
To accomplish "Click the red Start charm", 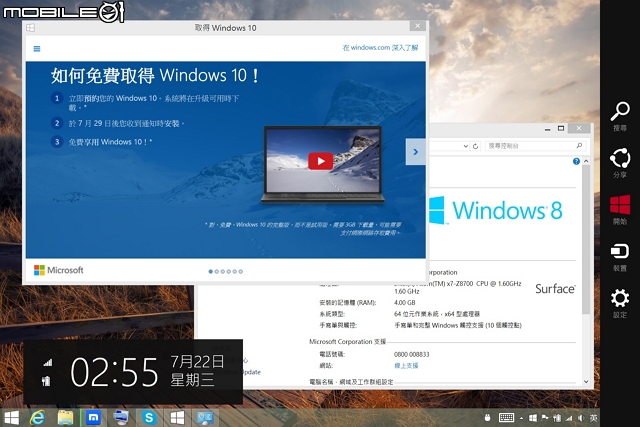I will 620,209.
